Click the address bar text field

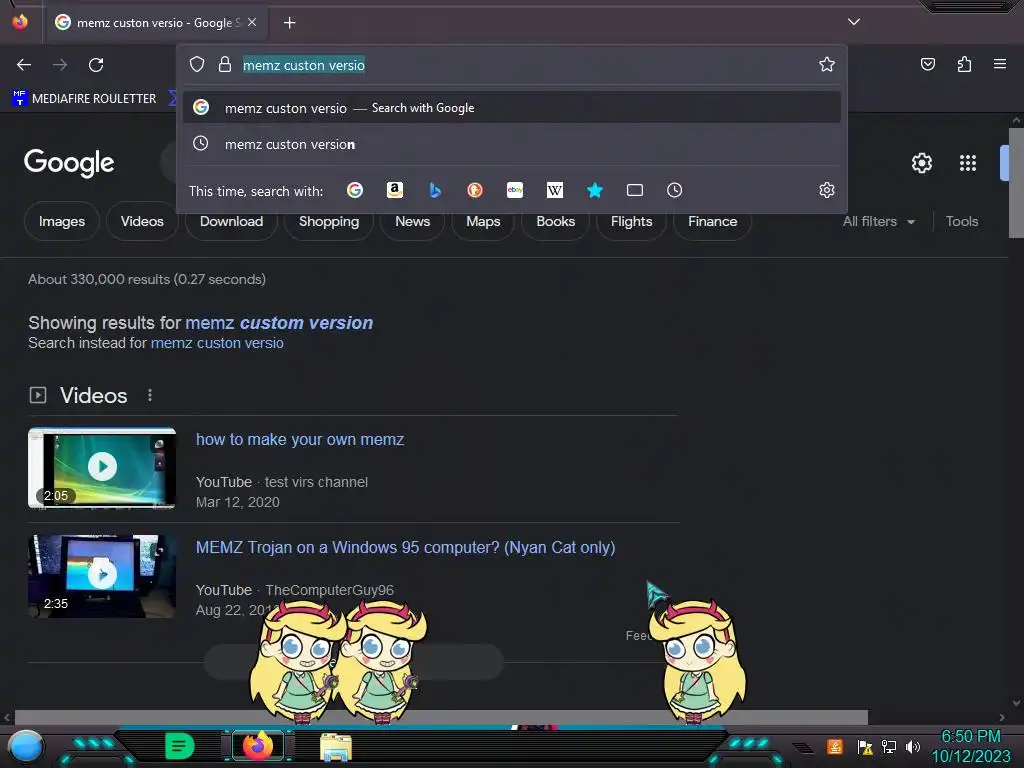522,65
